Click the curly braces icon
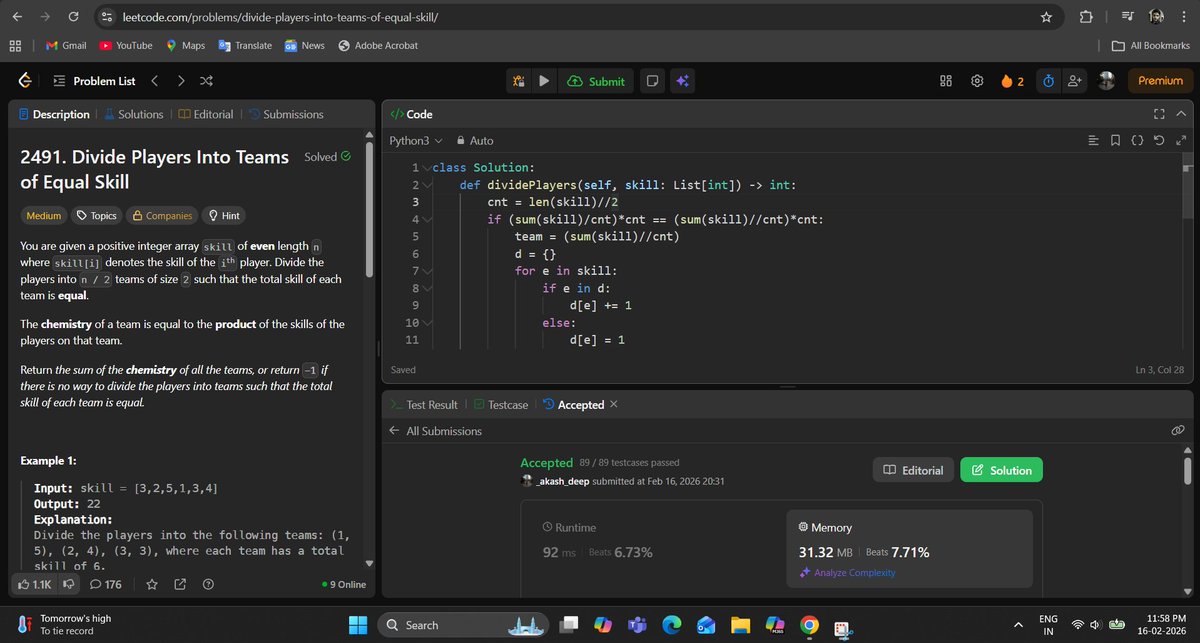 point(1137,141)
